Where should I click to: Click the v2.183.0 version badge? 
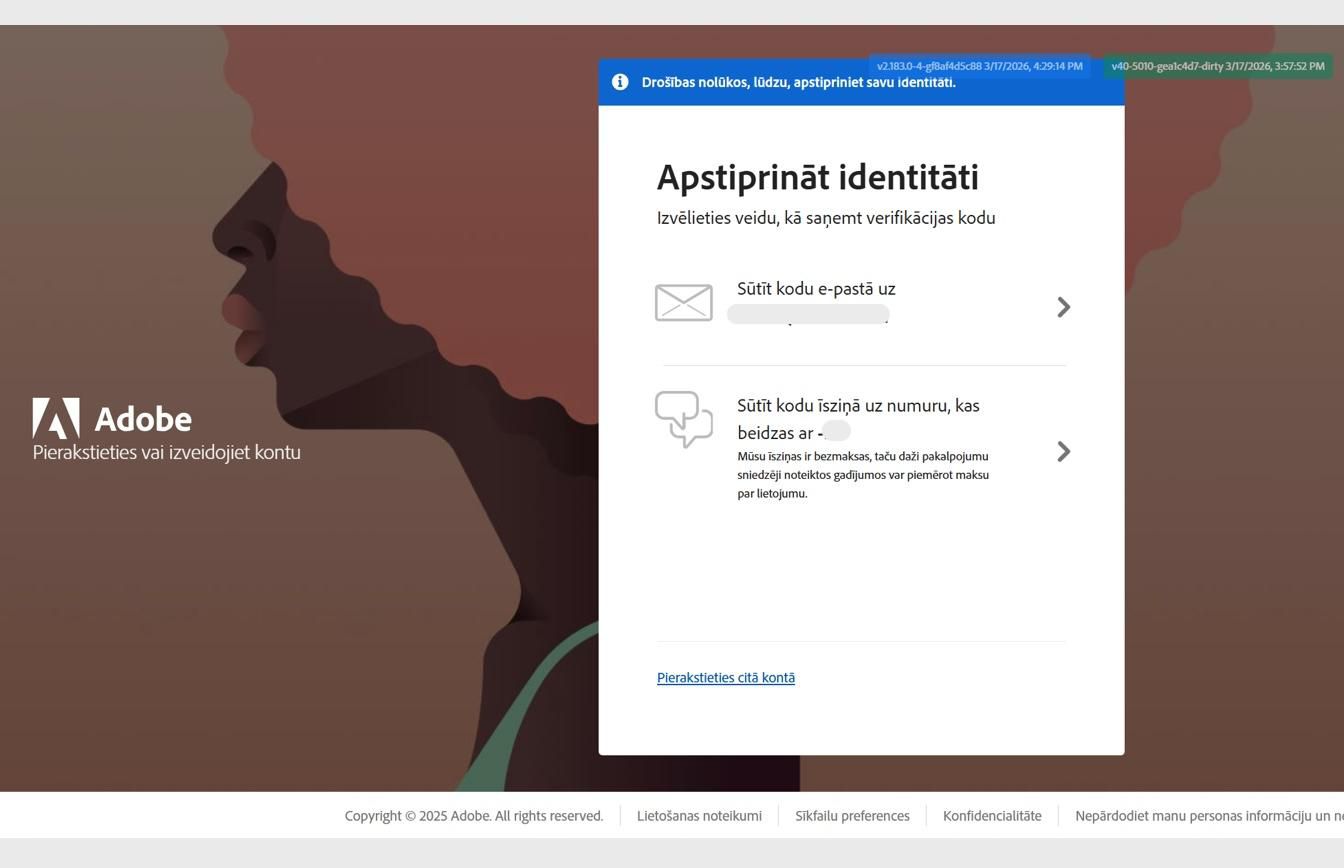(x=979, y=66)
